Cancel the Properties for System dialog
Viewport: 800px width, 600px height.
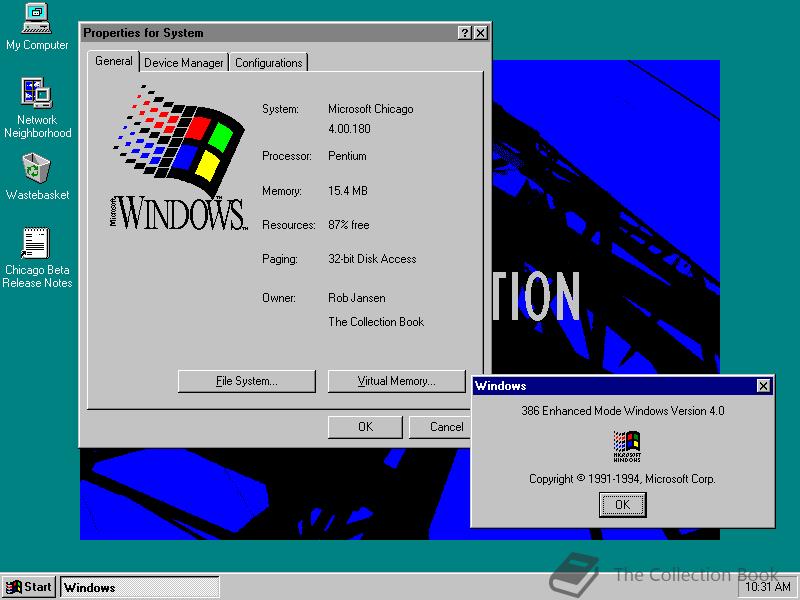click(x=442, y=427)
